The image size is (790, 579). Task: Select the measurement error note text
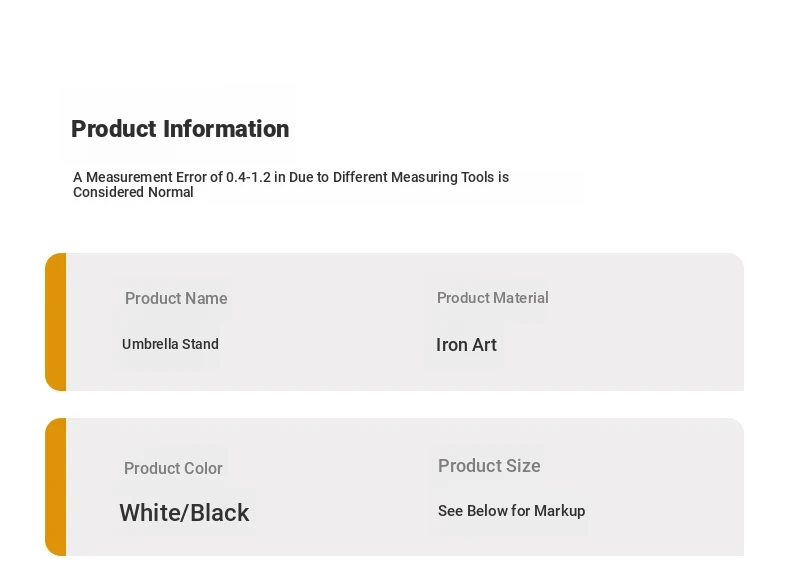click(291, 184)
